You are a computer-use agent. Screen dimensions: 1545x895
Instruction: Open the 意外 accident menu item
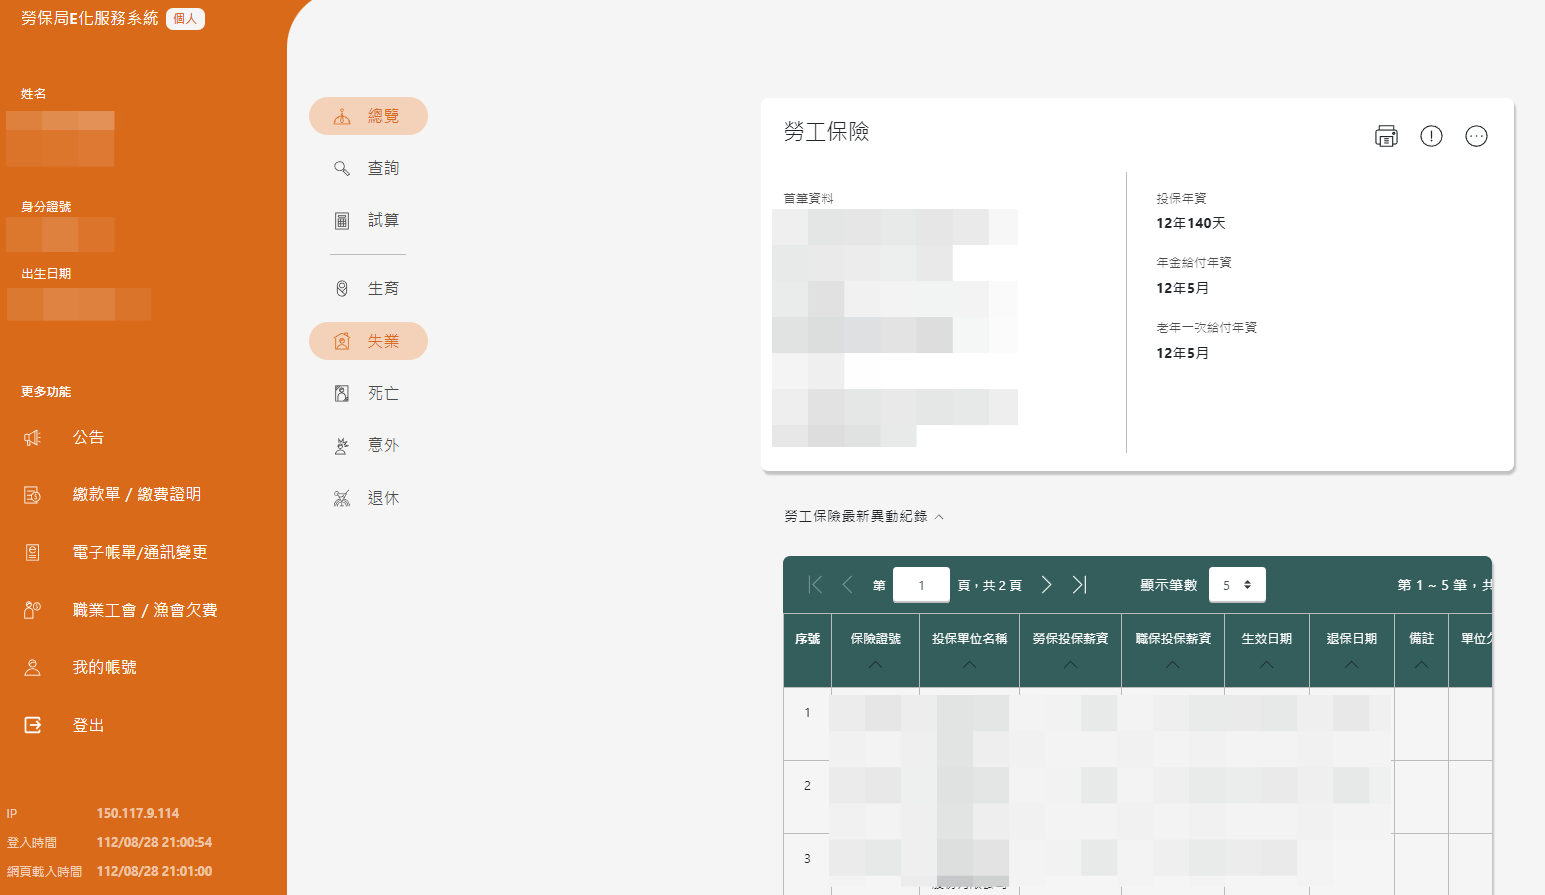click(x=368, y=446)
